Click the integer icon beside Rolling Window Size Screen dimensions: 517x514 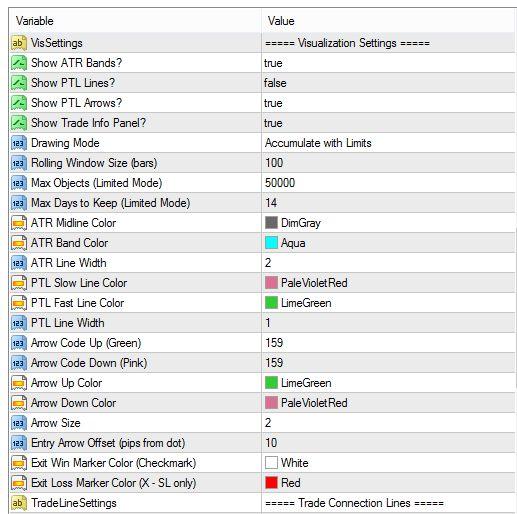(x=19, y=163)
